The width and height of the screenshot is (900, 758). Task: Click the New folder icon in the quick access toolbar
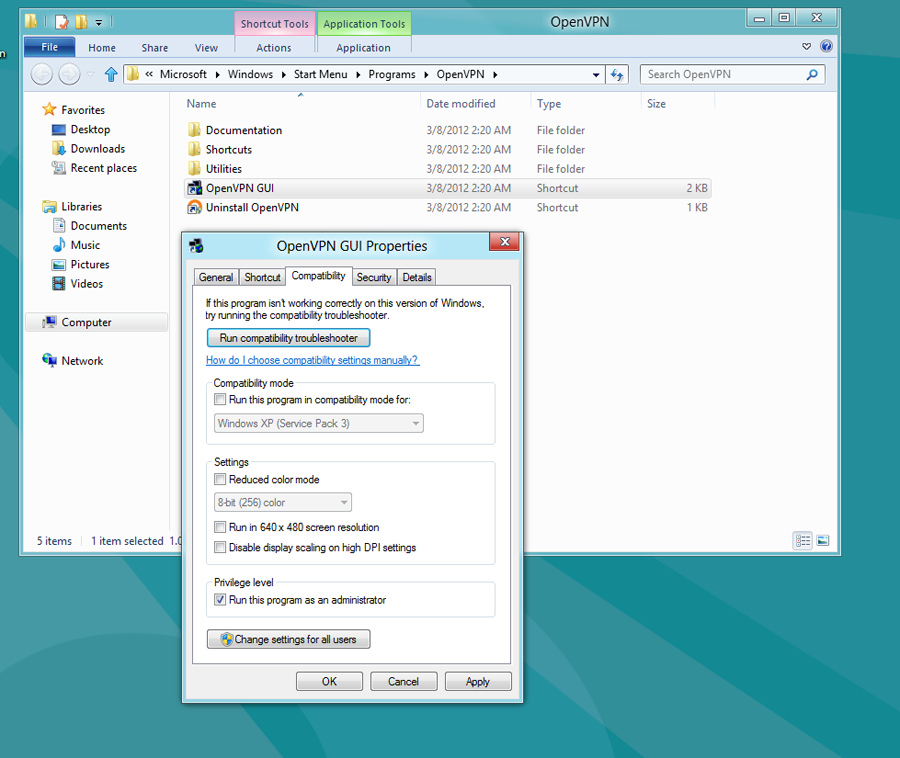(81, 22)
